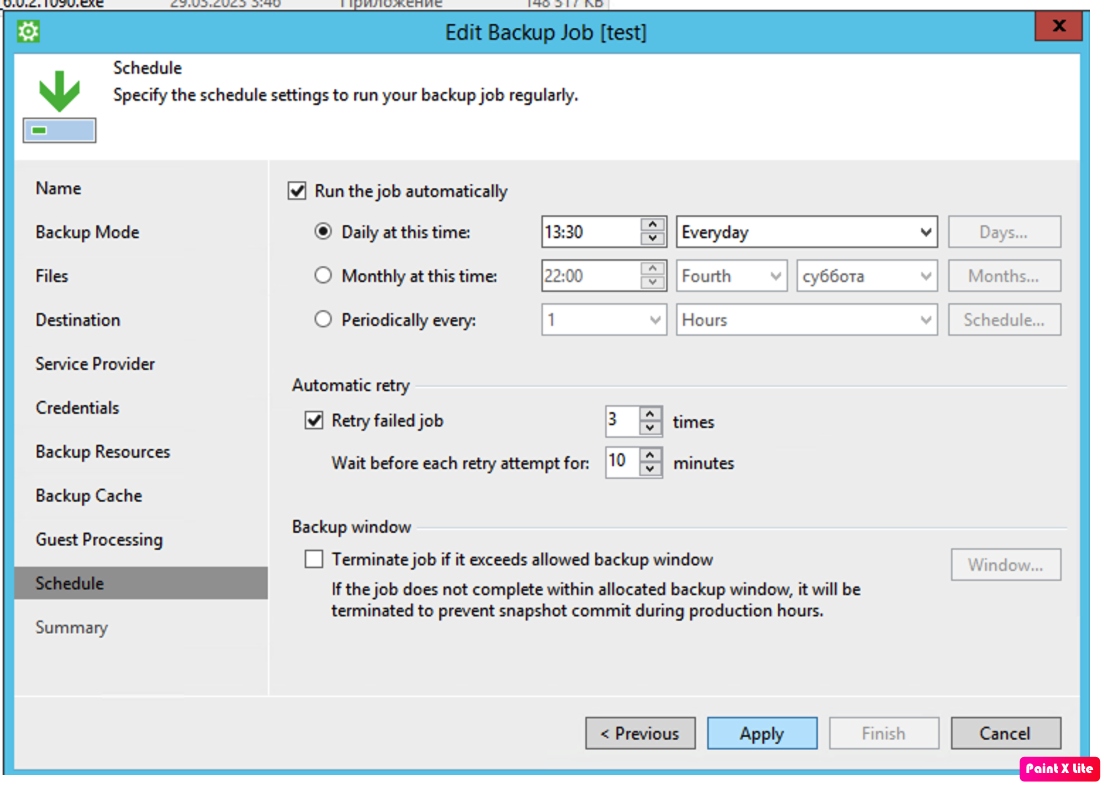Go to the Summary step
The width and height of the screenshot is (1110, 790).
tap(71, 627)
